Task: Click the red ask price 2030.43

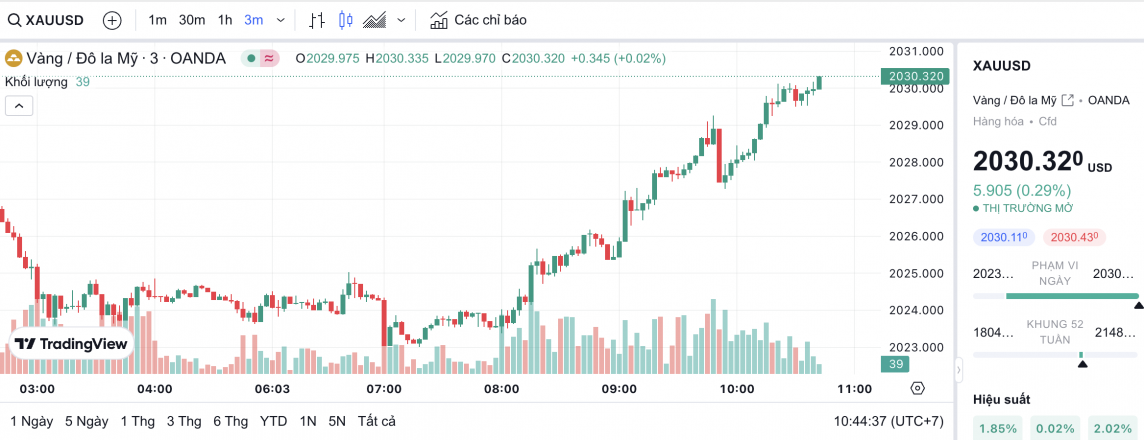Action: point(1071,237)
